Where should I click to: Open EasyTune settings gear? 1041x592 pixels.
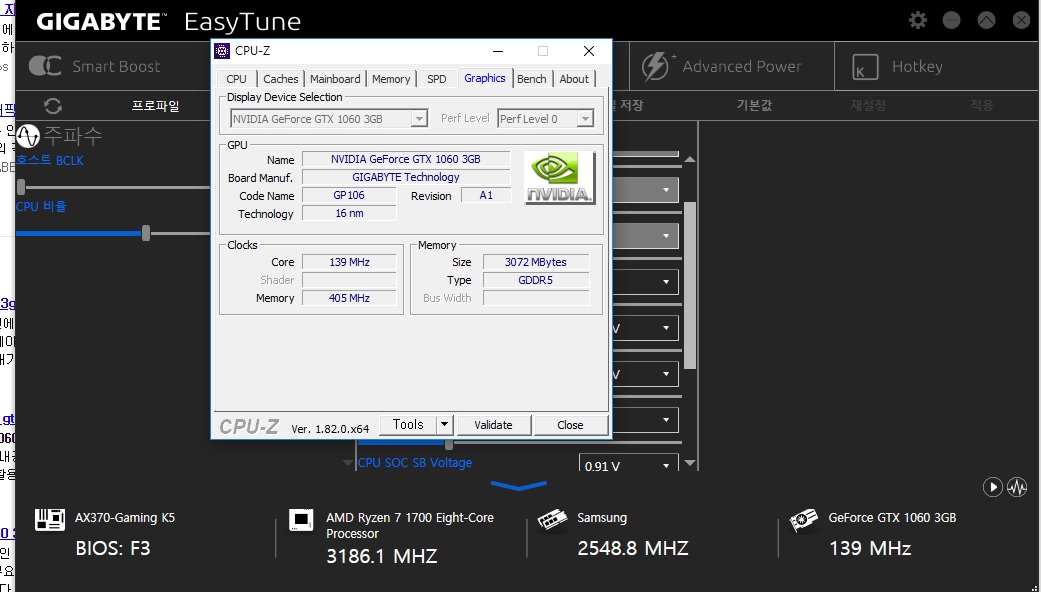[x=918, y=21]
